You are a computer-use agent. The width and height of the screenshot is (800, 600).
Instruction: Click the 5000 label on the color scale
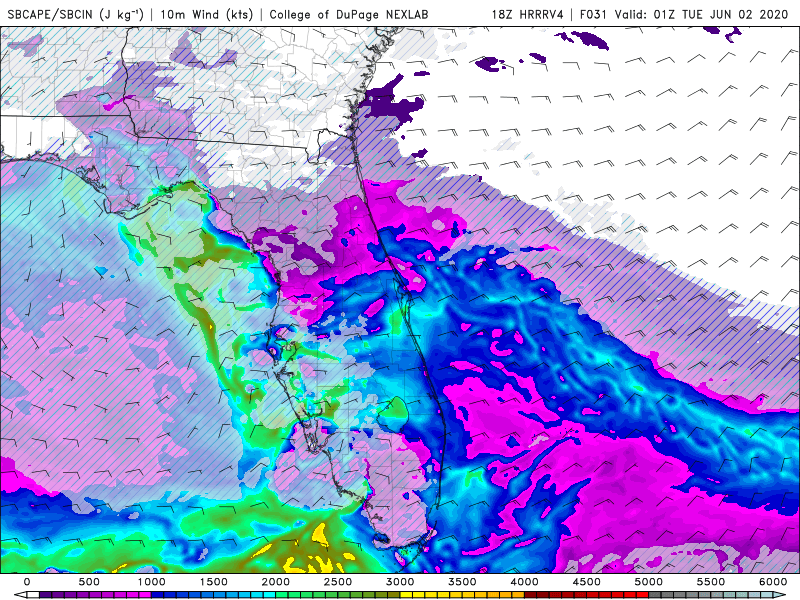648,582
